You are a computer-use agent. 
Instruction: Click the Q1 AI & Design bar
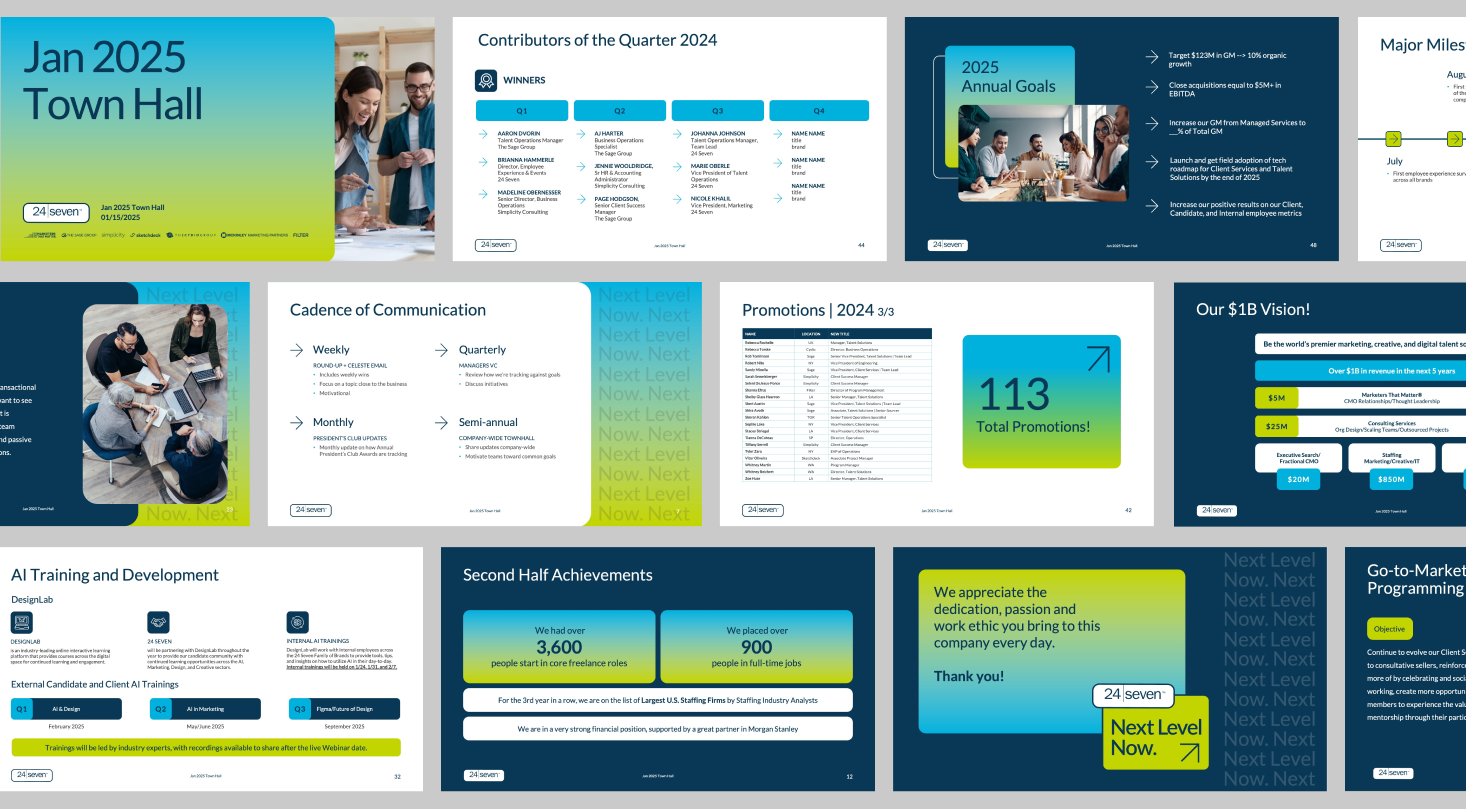[67, 709]
